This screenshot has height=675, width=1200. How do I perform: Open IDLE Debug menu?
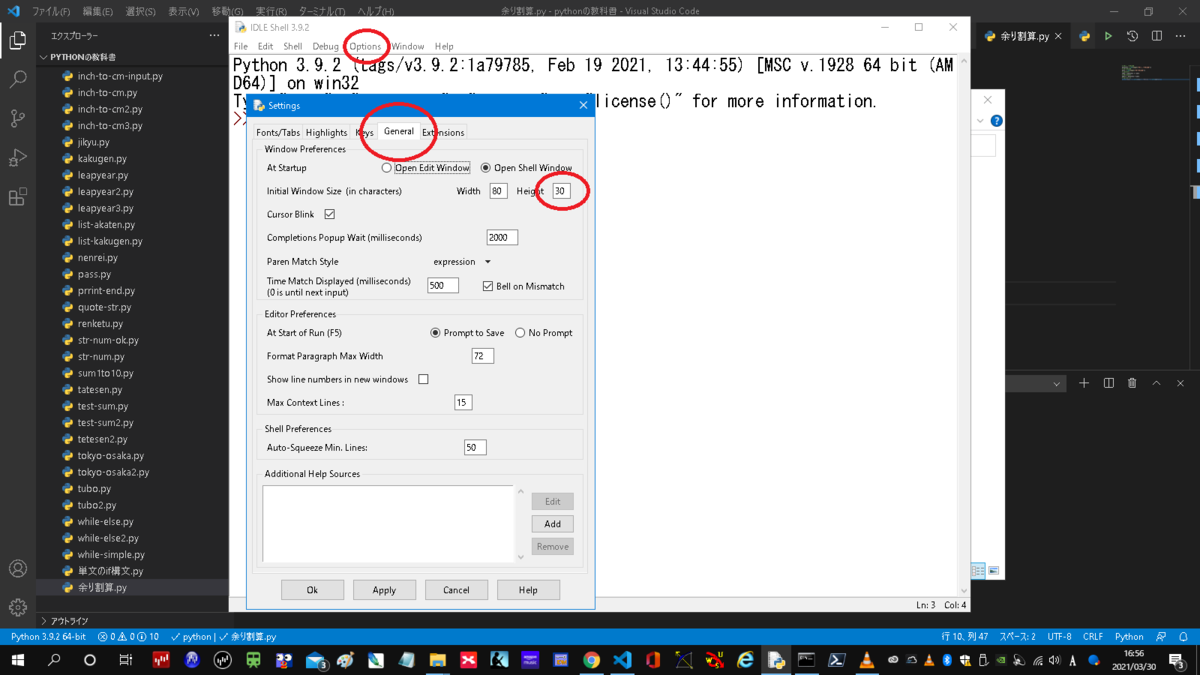pos(325,46)
